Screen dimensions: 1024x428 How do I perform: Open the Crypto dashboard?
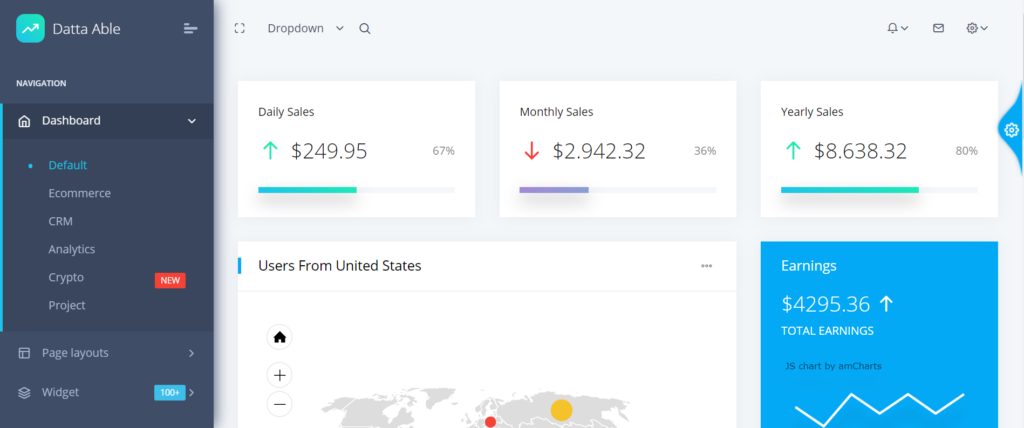pyautogui.click(x=66, y=277)
